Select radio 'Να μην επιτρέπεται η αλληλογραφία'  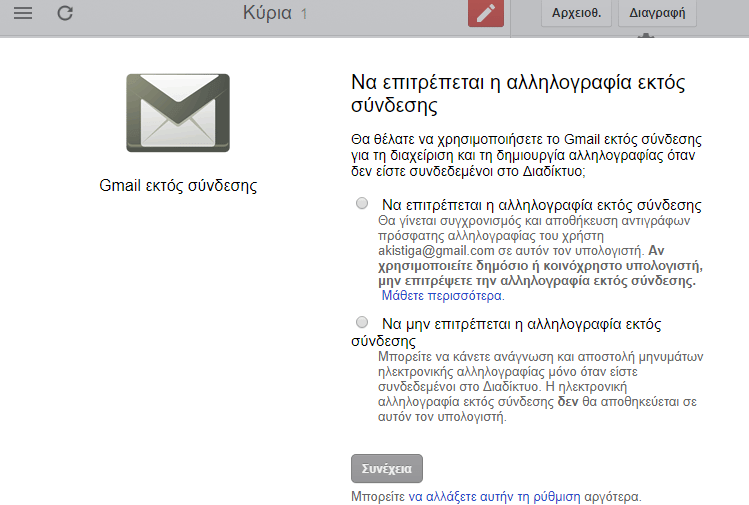pos(362,322)
